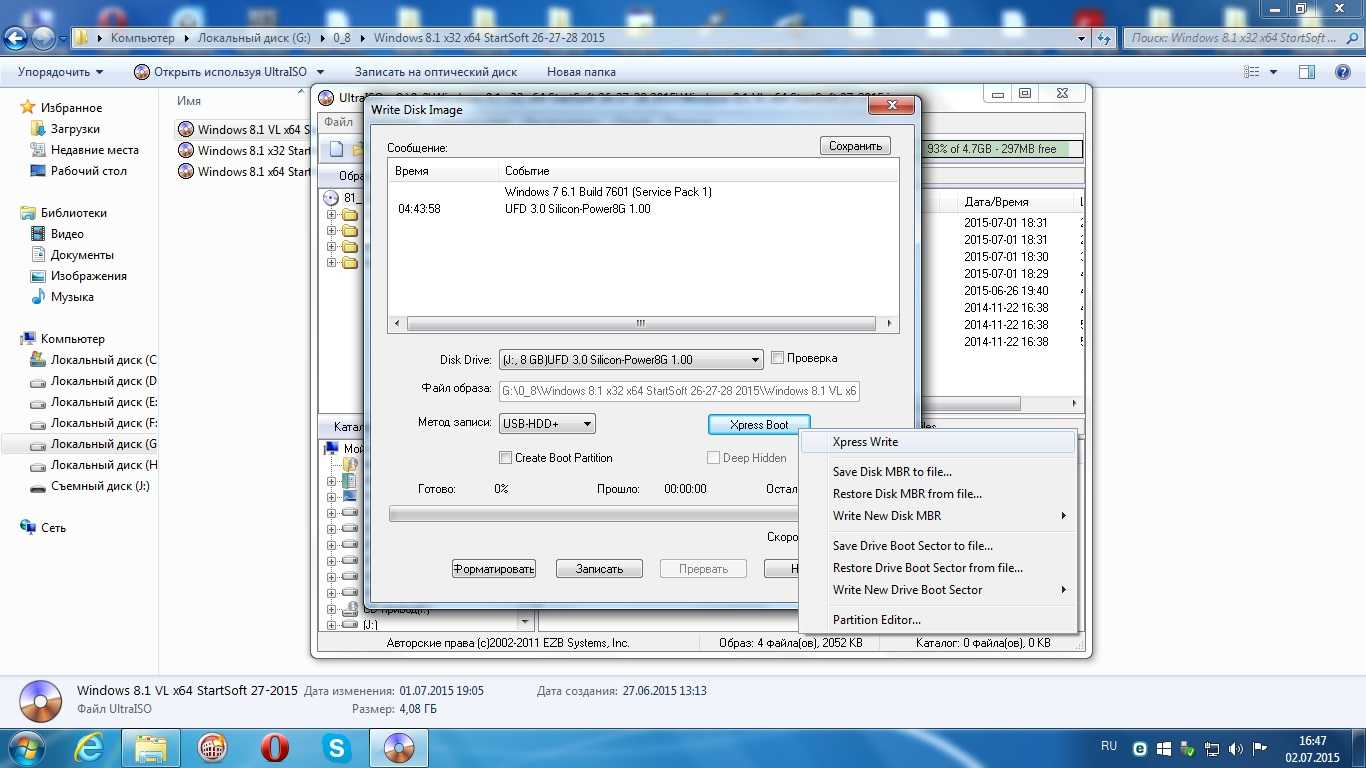Screen dimensions: 1366x768
Task: Click Записать на оптический диск in Explorer
Action: [436, 72]
